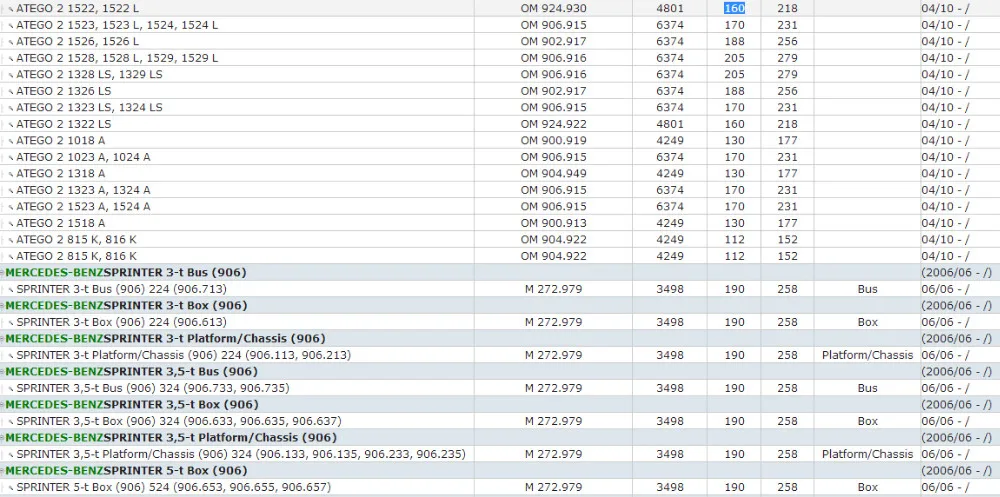Click the arrow icon beside ATEGO 2 1318 A

(11, 175)
